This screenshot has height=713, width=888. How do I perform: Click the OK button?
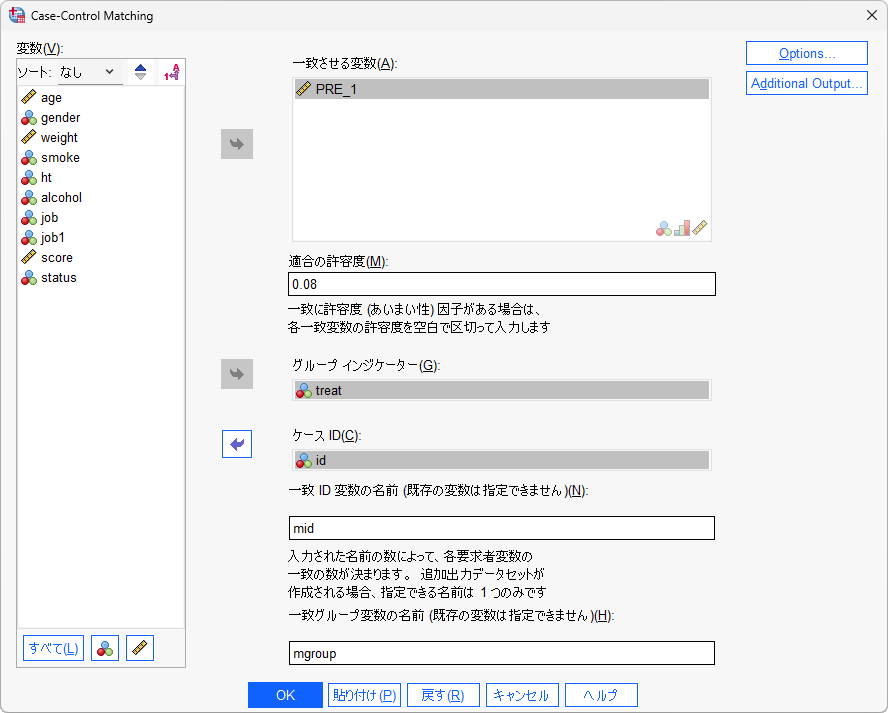click(x=285, y=694)
